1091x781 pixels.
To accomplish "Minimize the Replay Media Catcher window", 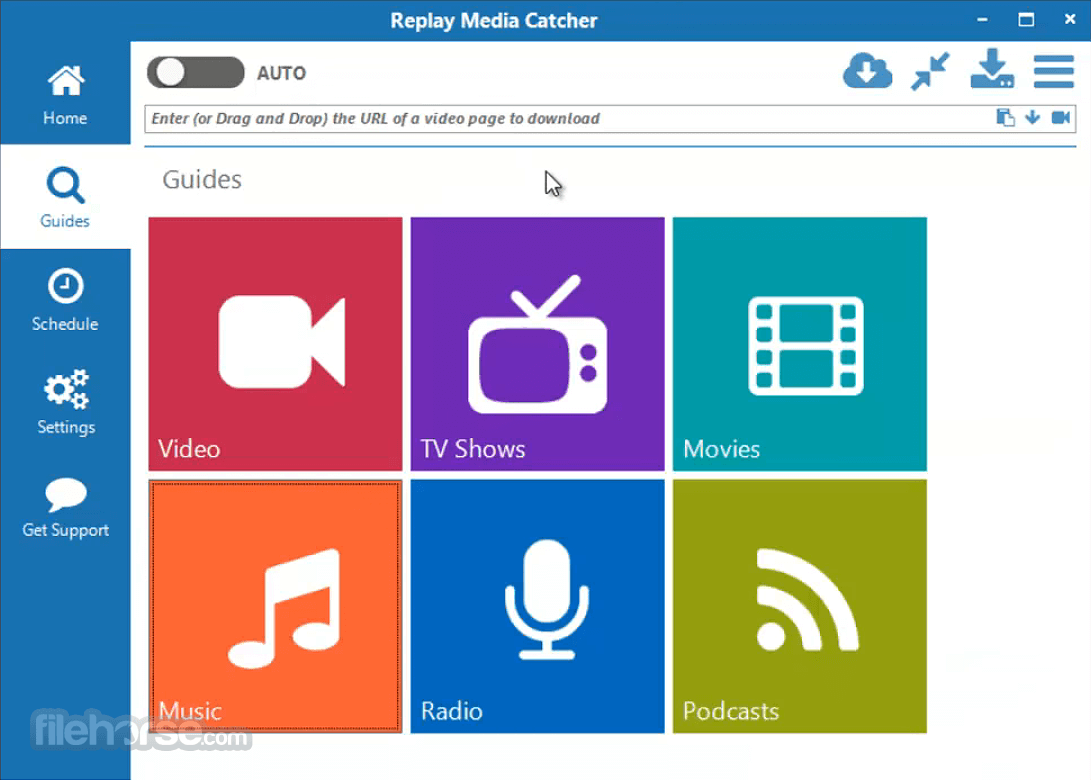I will point(982,20).
